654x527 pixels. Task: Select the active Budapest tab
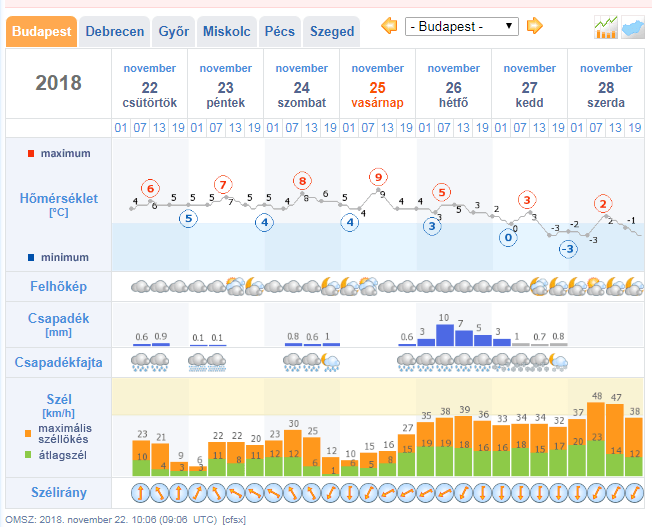coord(42,31)
